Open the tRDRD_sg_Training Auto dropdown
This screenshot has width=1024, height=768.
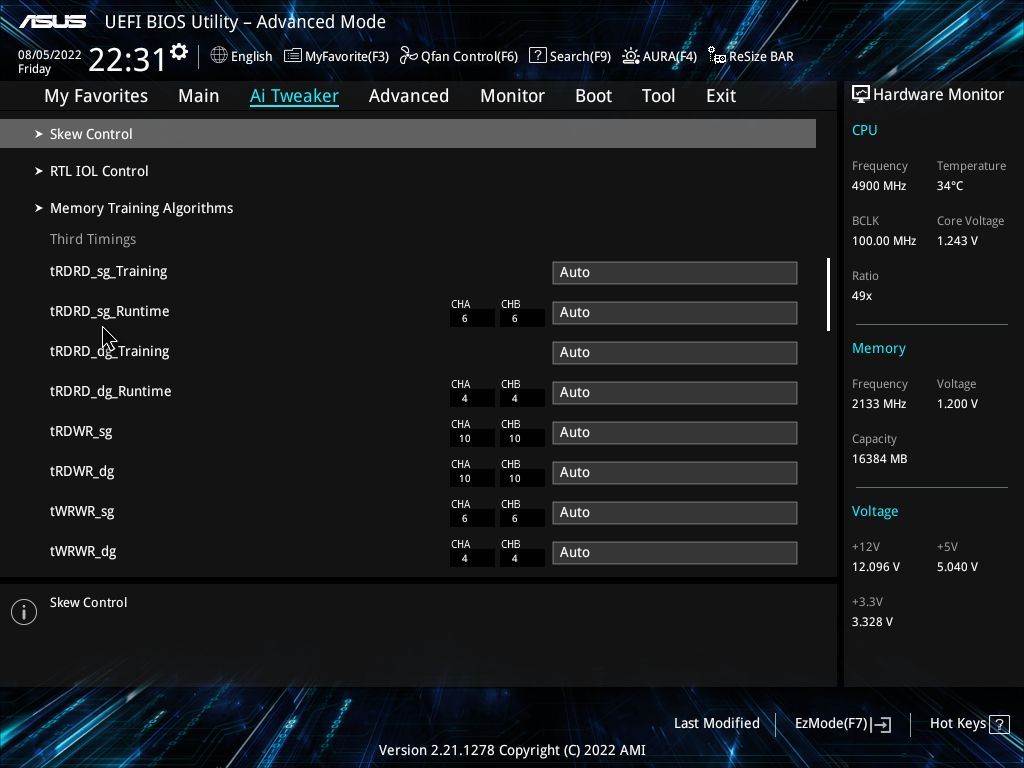[675, 273]
